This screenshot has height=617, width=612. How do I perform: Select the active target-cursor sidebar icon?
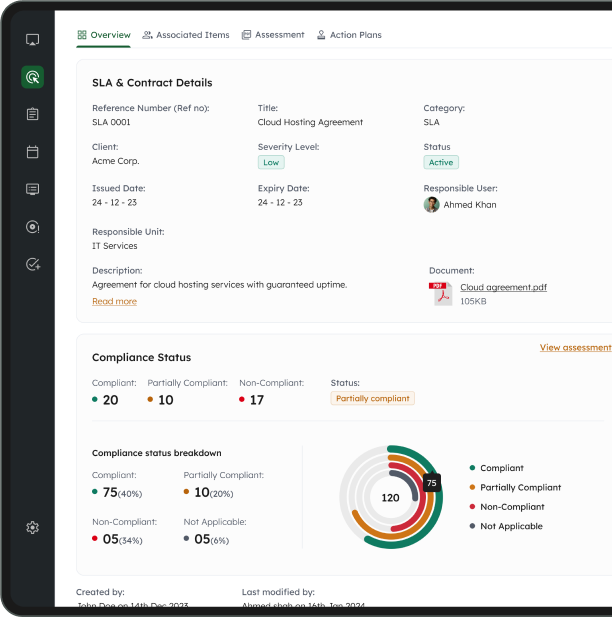tap(32, 77)
